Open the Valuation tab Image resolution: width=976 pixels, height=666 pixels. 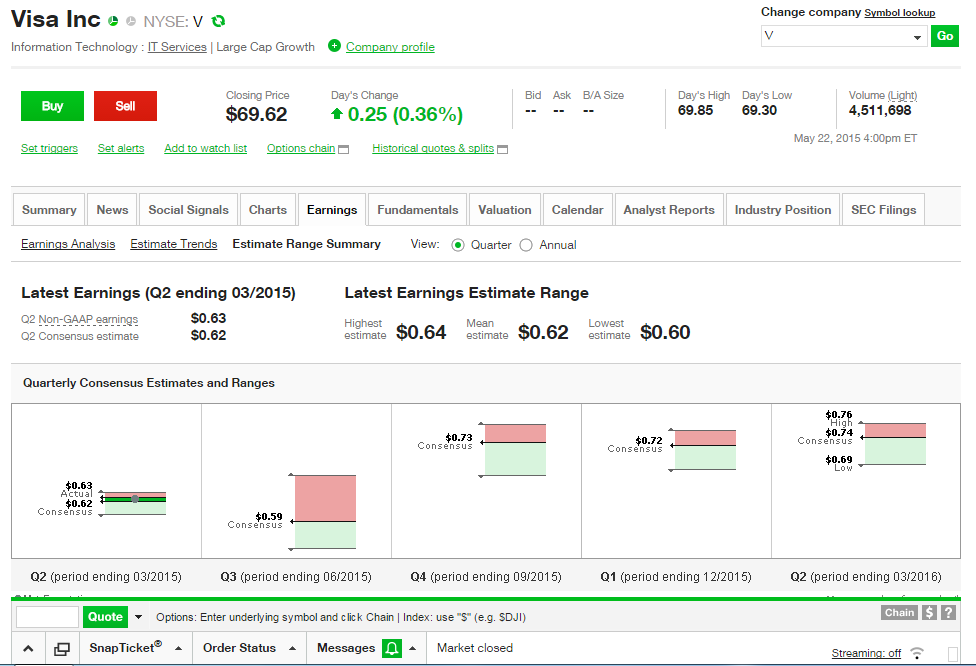pyautogui.click(x=505, y=210)
